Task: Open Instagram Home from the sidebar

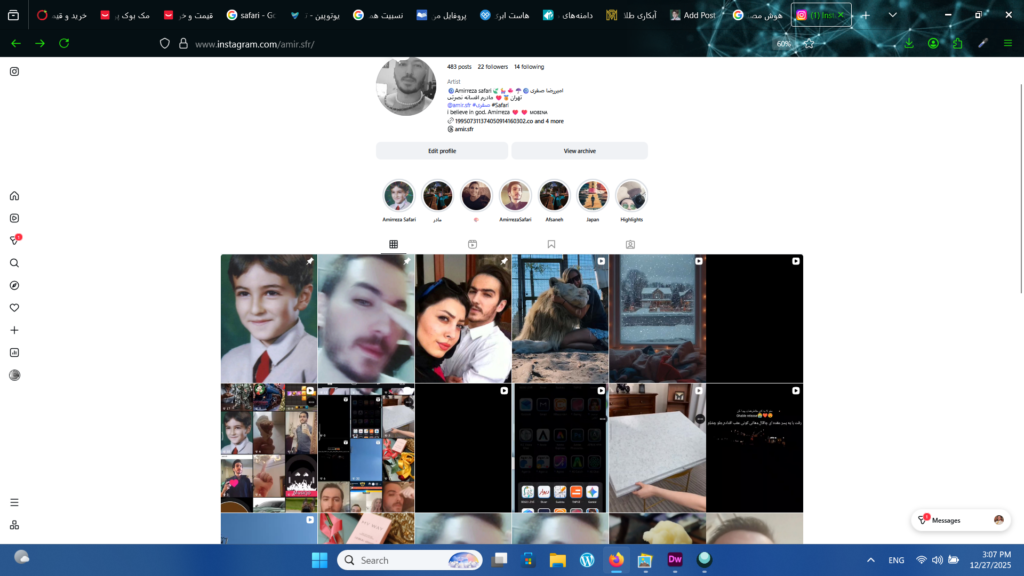Action: coord(14,196)
